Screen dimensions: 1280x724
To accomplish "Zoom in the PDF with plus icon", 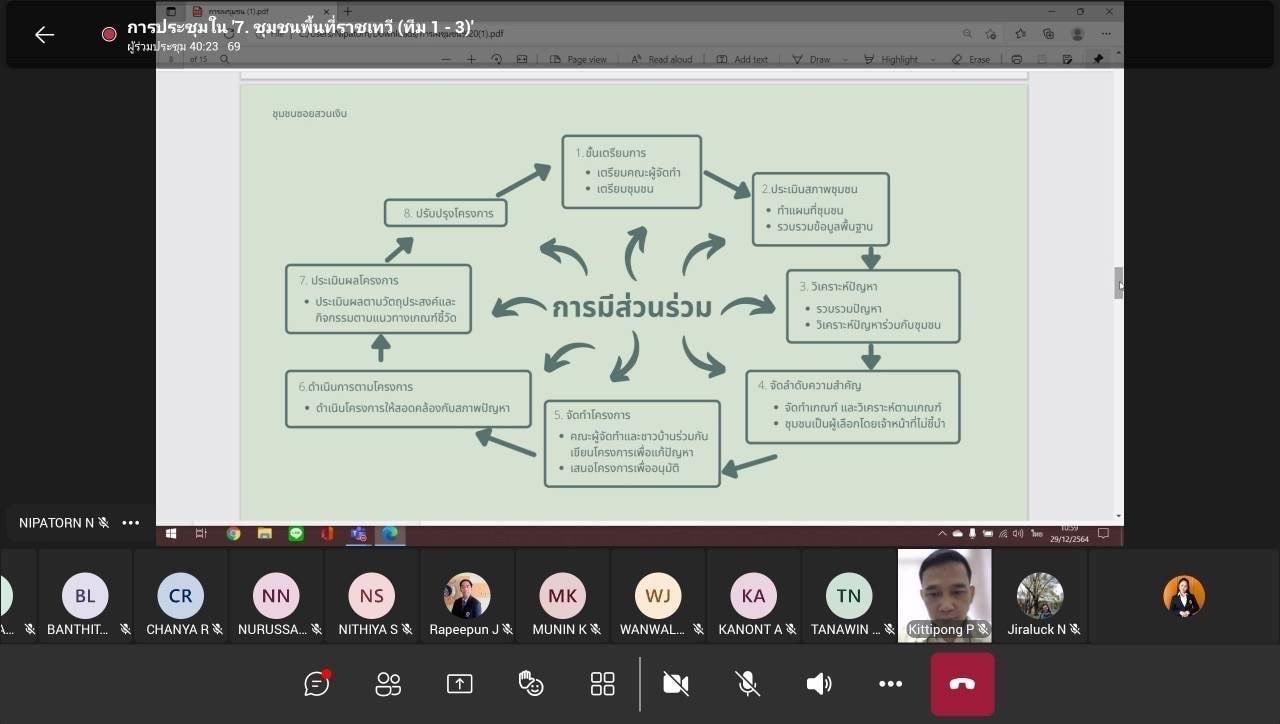I will click(x=472, y=59).
